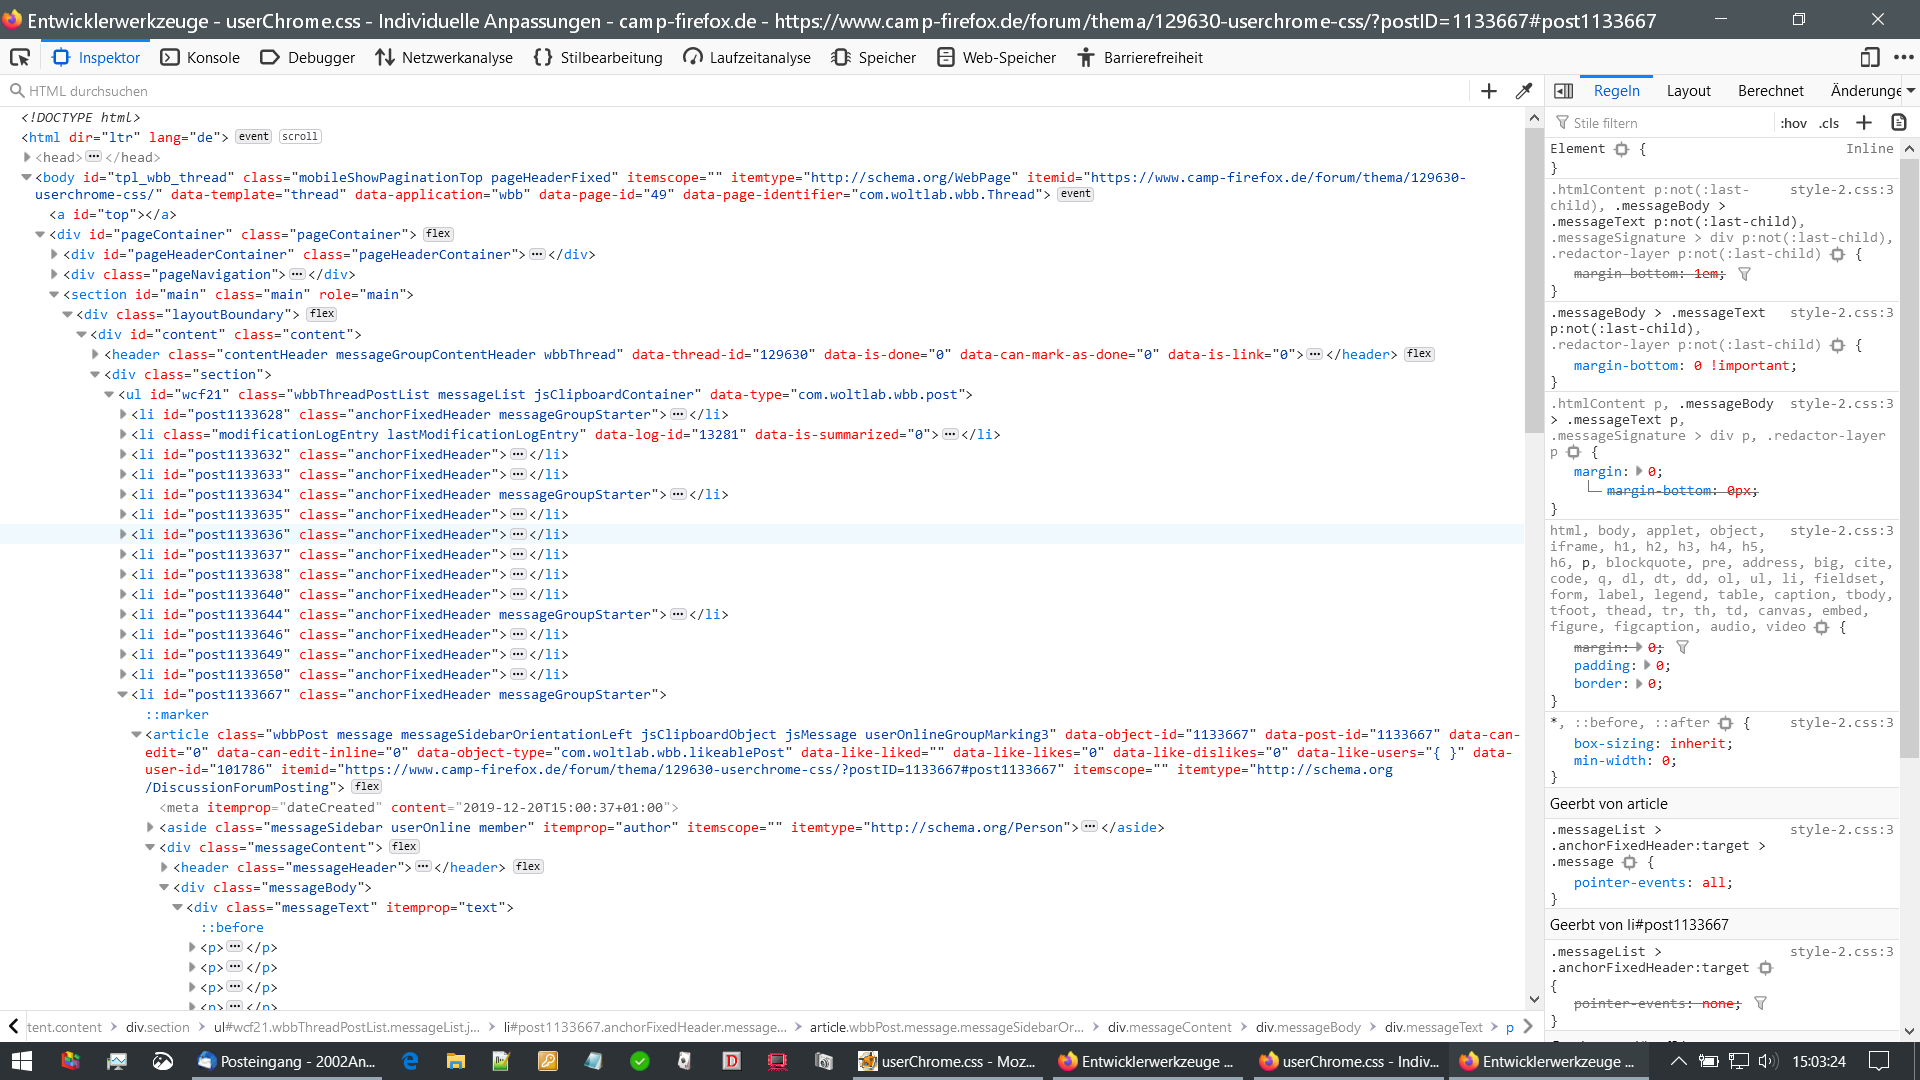Click the eyedropper color picker icon
Image resolution: width=1920 pixels, height=1080 pixels.
click(1524, 91)
